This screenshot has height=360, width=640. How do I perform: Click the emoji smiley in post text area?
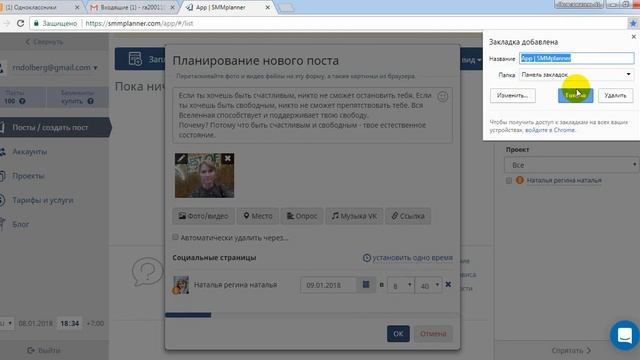click(442, 96)
